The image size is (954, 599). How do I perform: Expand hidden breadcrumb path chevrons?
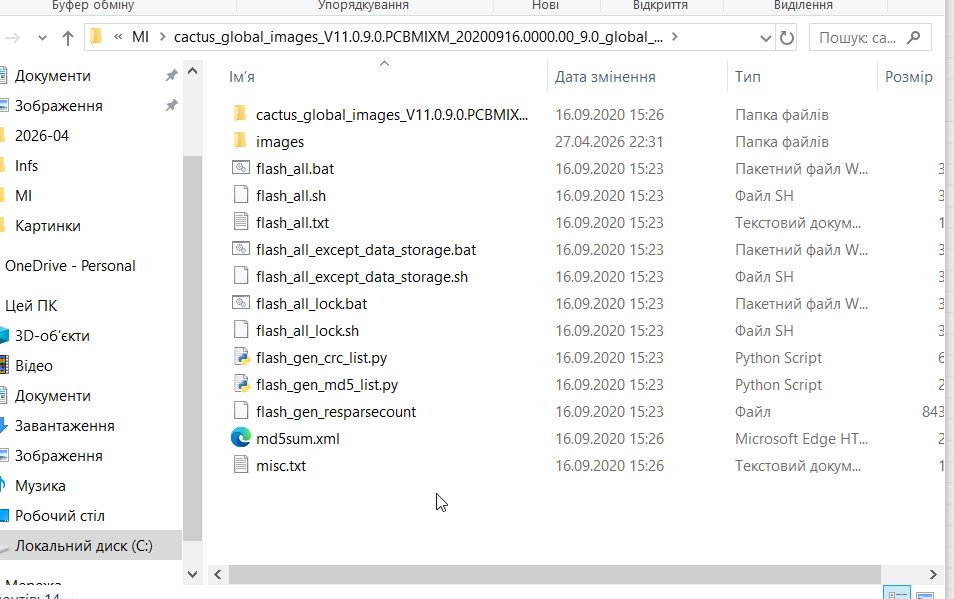(x=118, y=37)
